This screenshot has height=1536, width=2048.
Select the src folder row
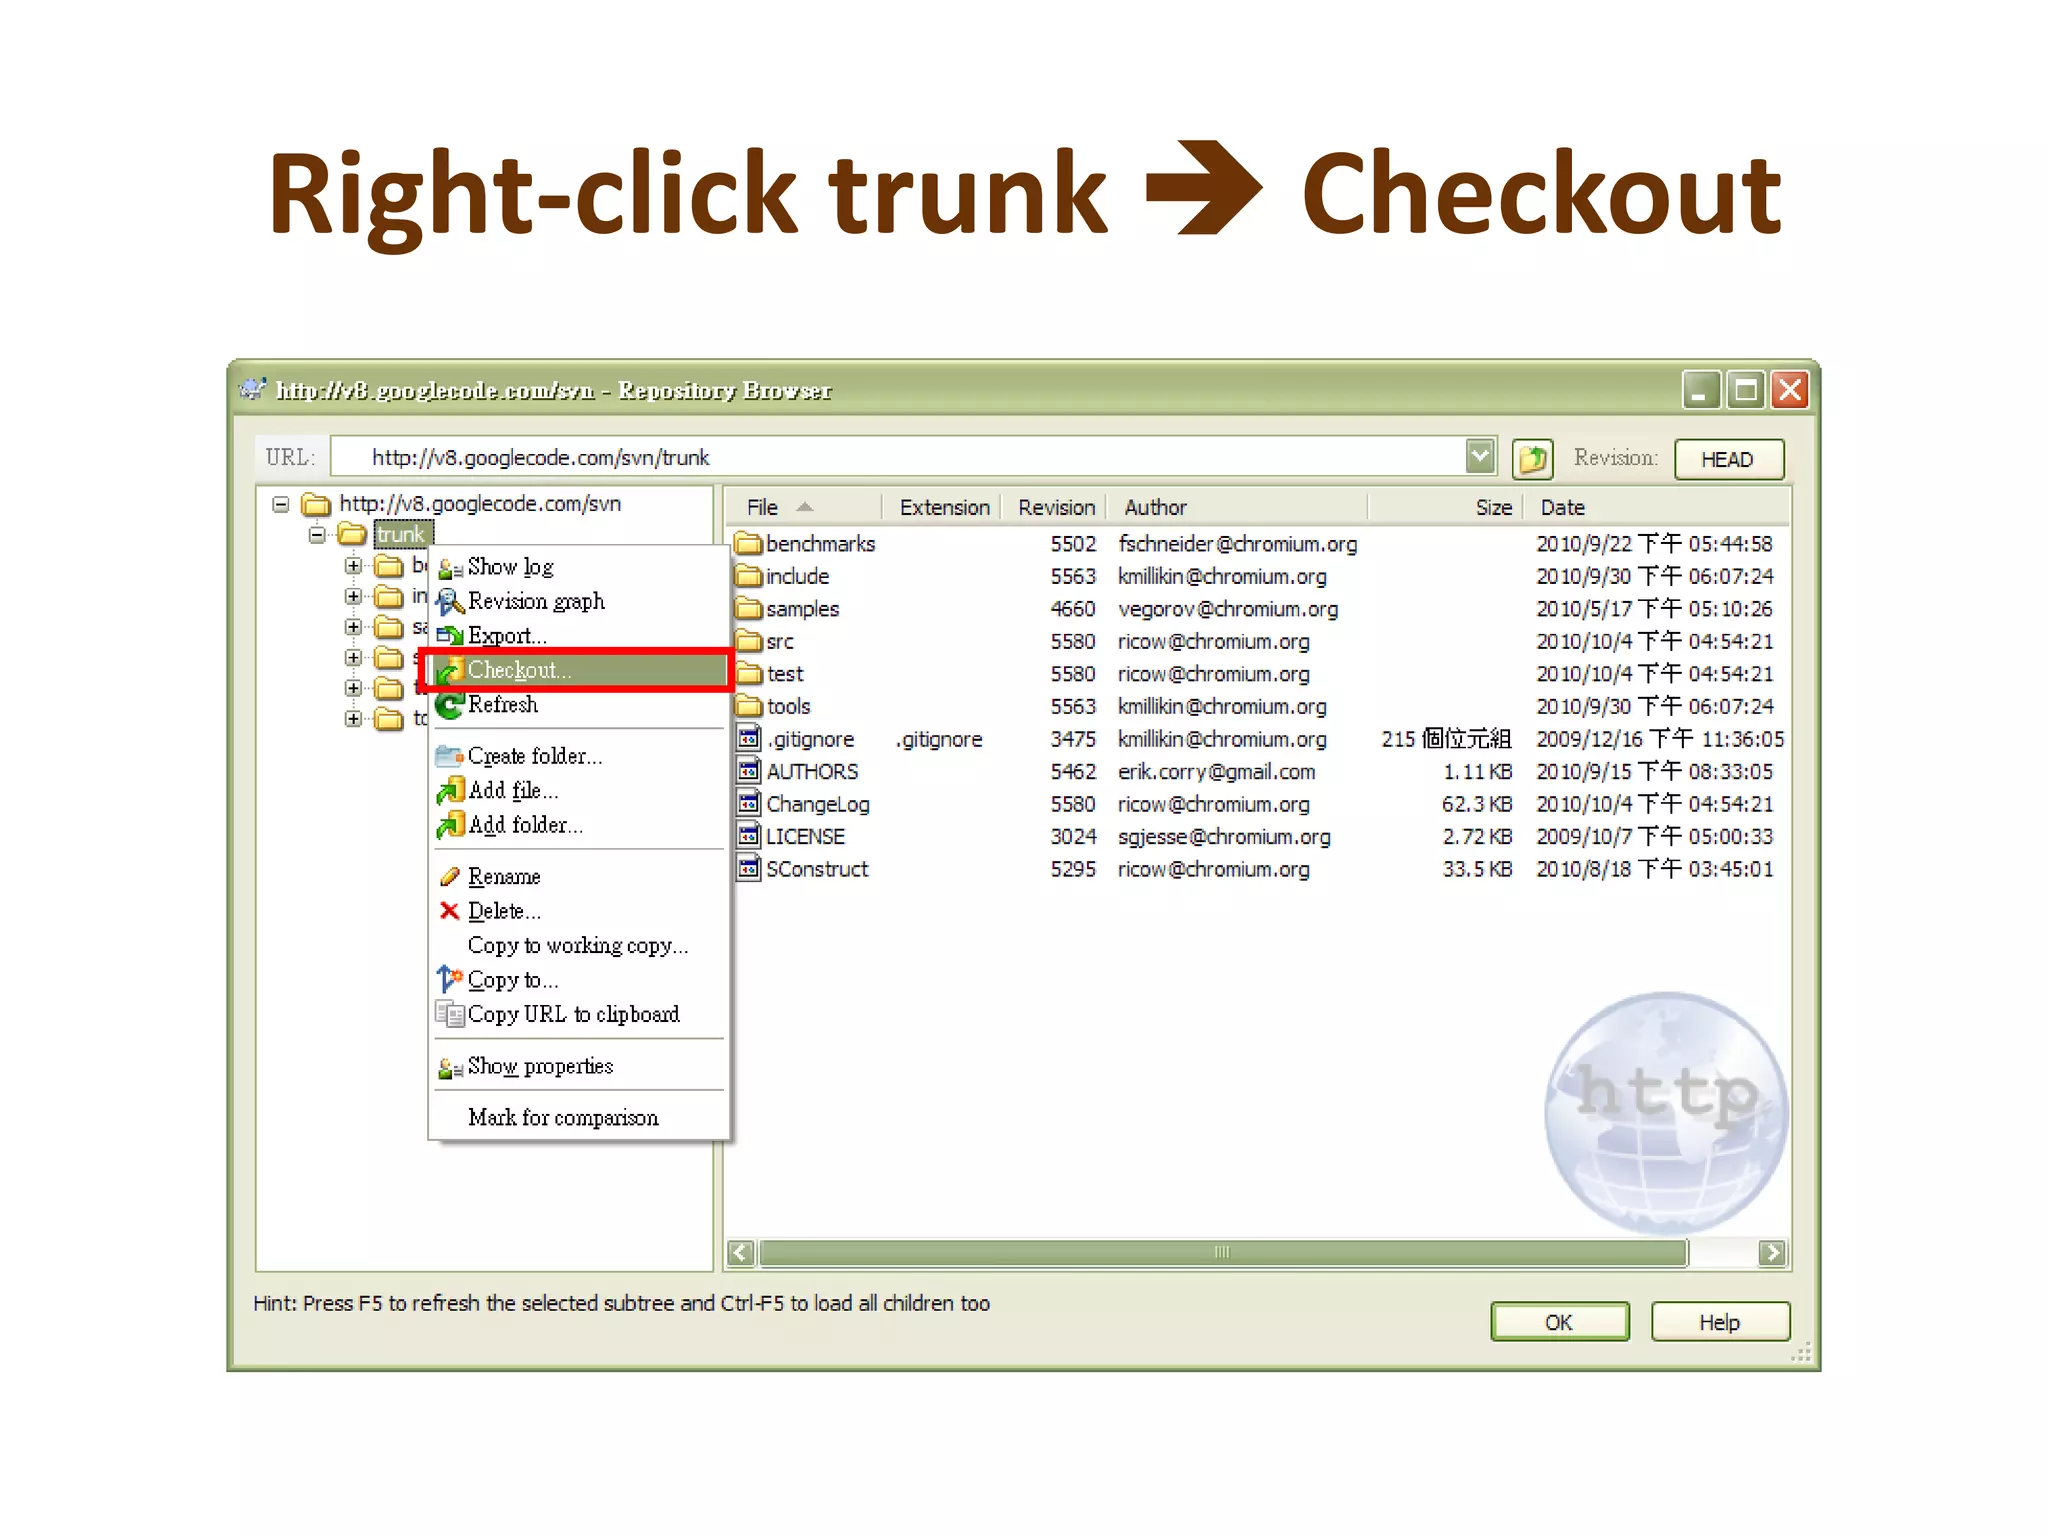tap(1260, 642)
